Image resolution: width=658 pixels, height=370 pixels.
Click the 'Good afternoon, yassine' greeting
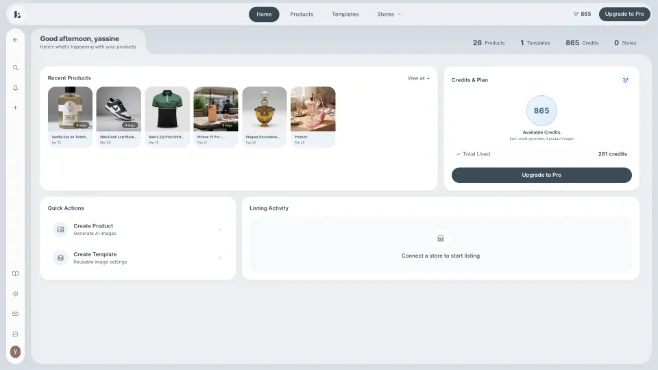80,39
